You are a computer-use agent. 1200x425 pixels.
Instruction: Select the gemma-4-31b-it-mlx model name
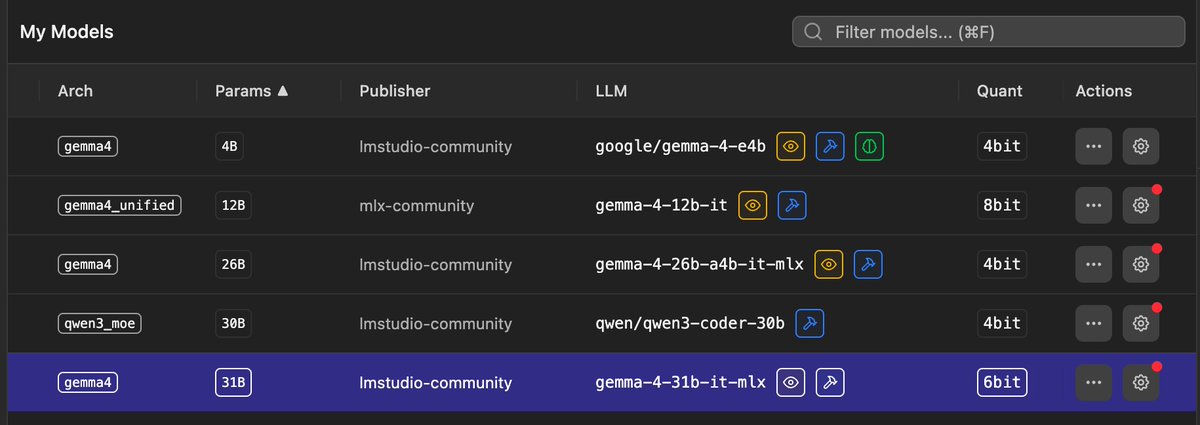point(680,382)
